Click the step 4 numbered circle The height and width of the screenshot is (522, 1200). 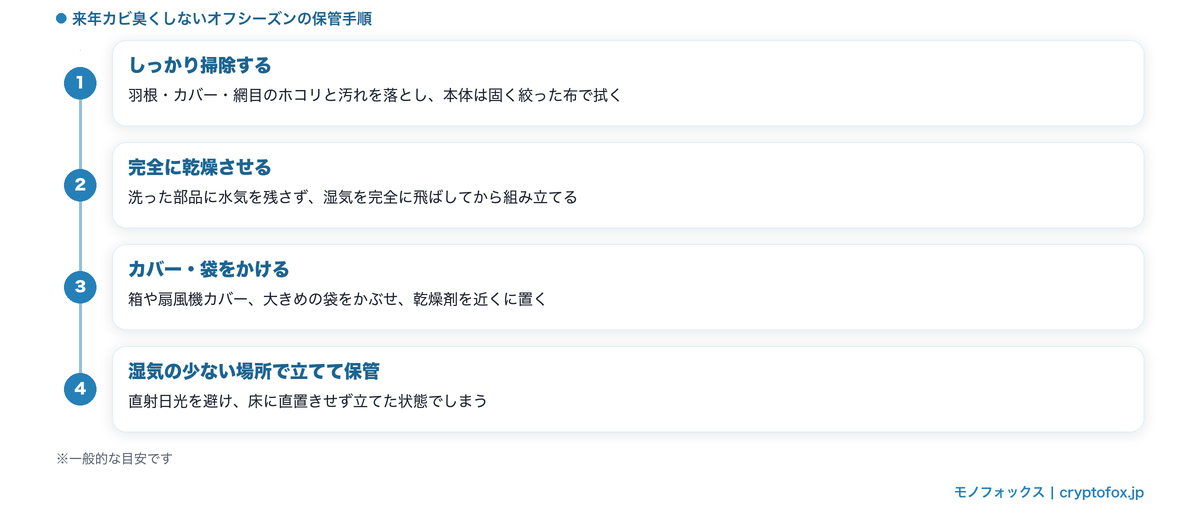click(x=80, y=389)
